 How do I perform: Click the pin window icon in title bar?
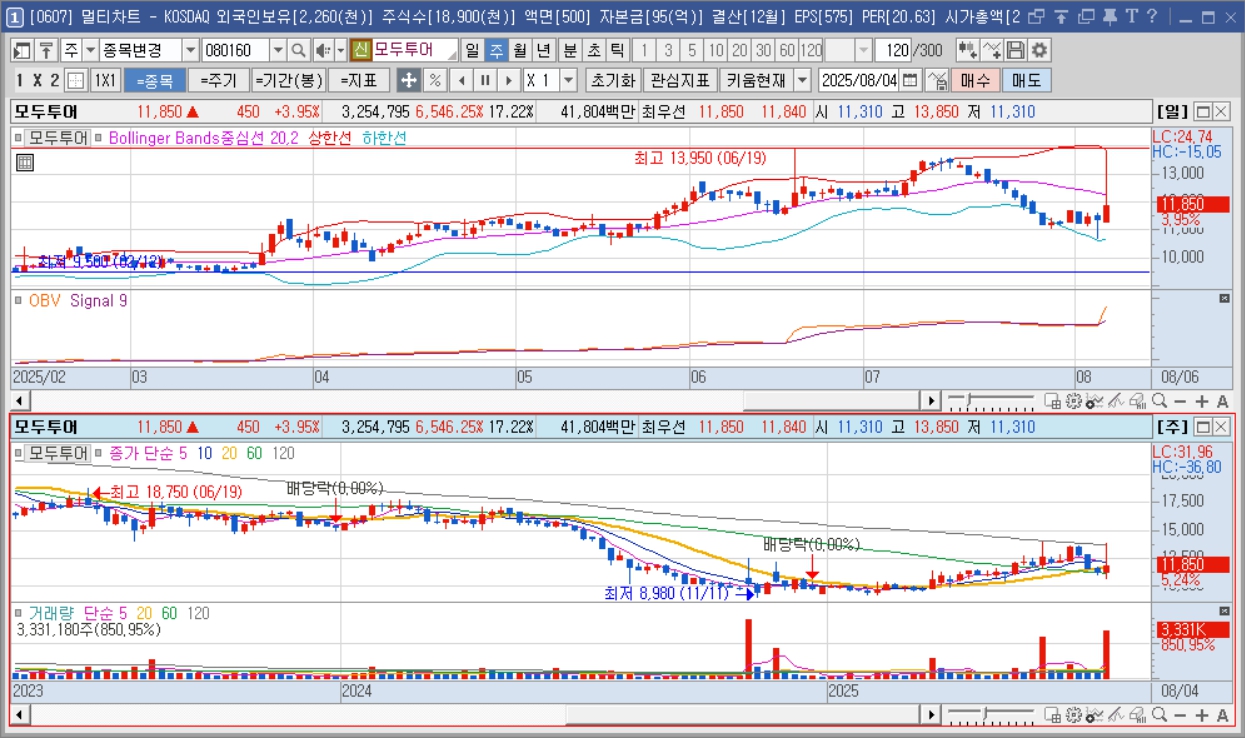click(1109, 16)
